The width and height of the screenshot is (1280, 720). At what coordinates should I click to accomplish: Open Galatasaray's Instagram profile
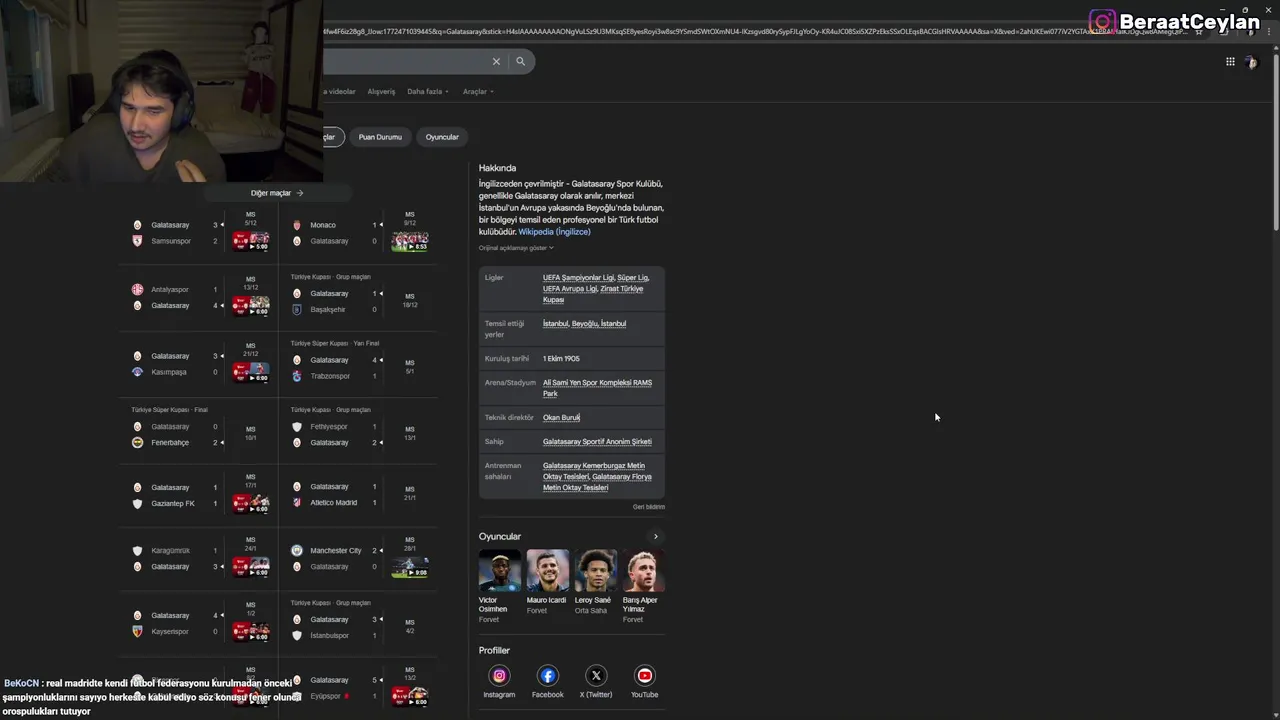(499, 676)
